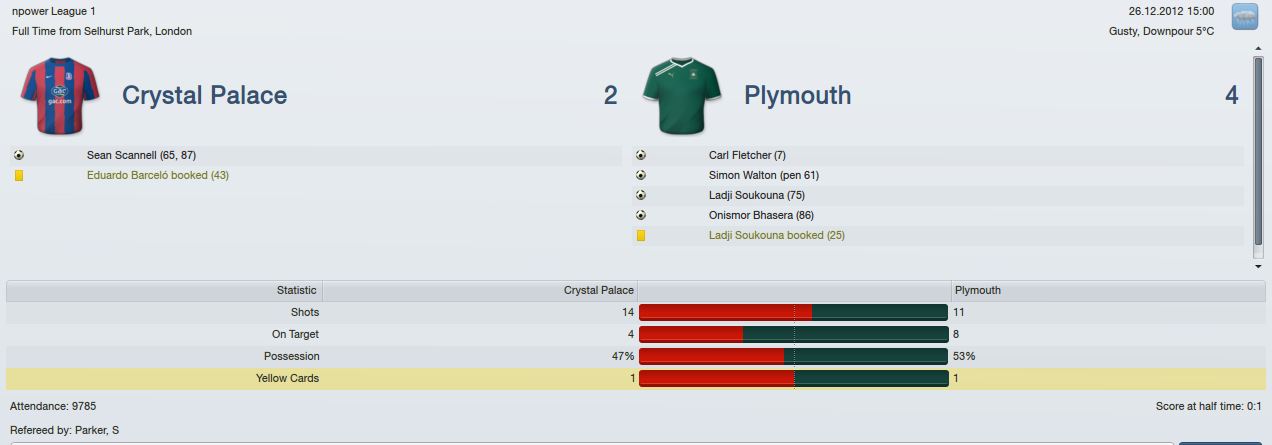Open the rainy weather icon at top right
The width and height of the screenshot is (1272, 445).
point(1245,17)
